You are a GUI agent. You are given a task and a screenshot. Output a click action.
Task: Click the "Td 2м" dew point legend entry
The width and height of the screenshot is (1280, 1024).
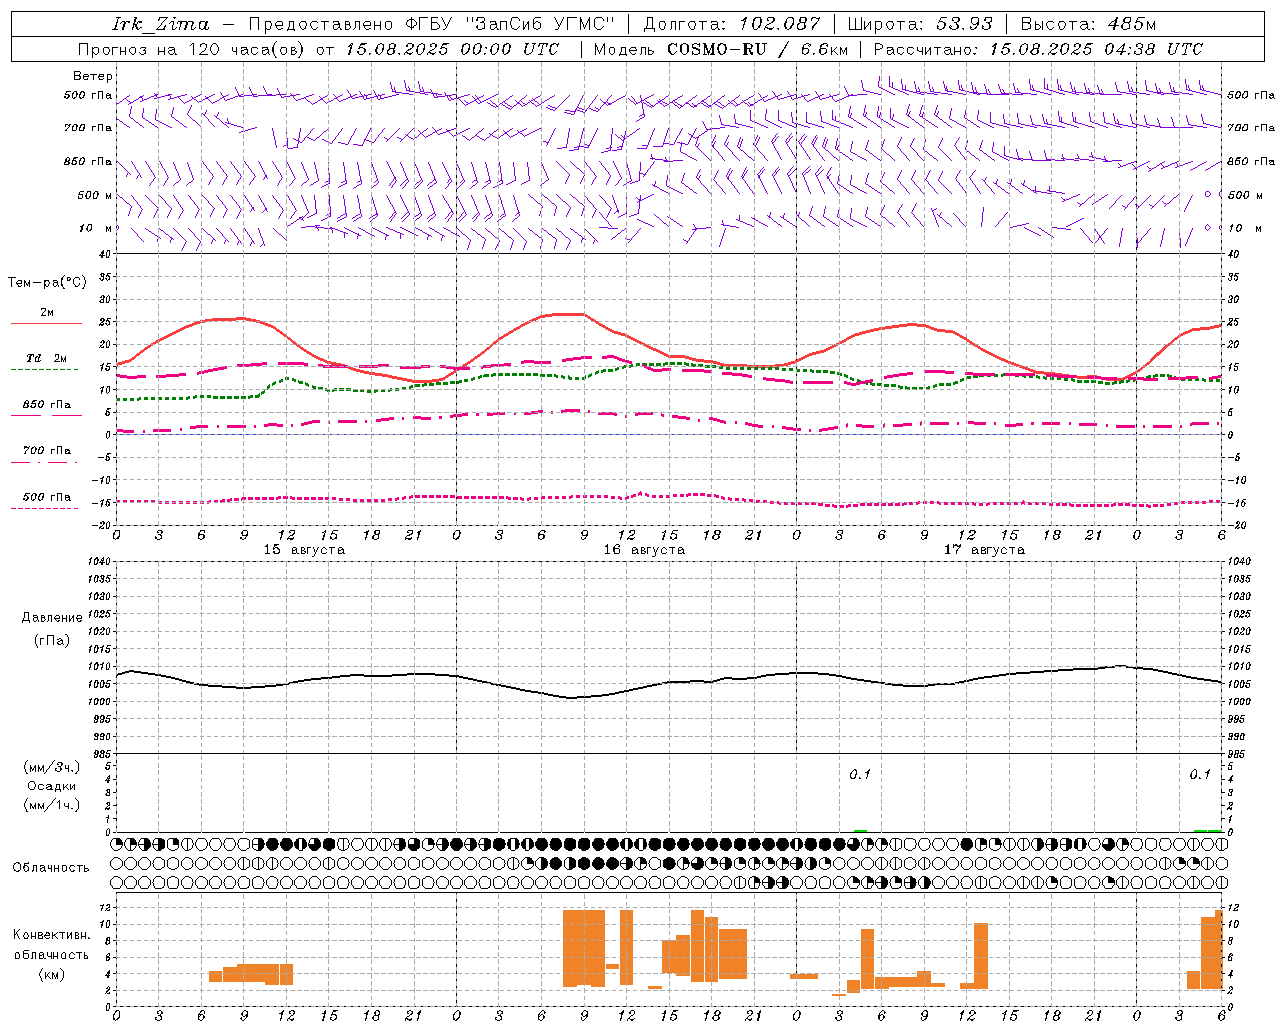[x=46, y=357]
